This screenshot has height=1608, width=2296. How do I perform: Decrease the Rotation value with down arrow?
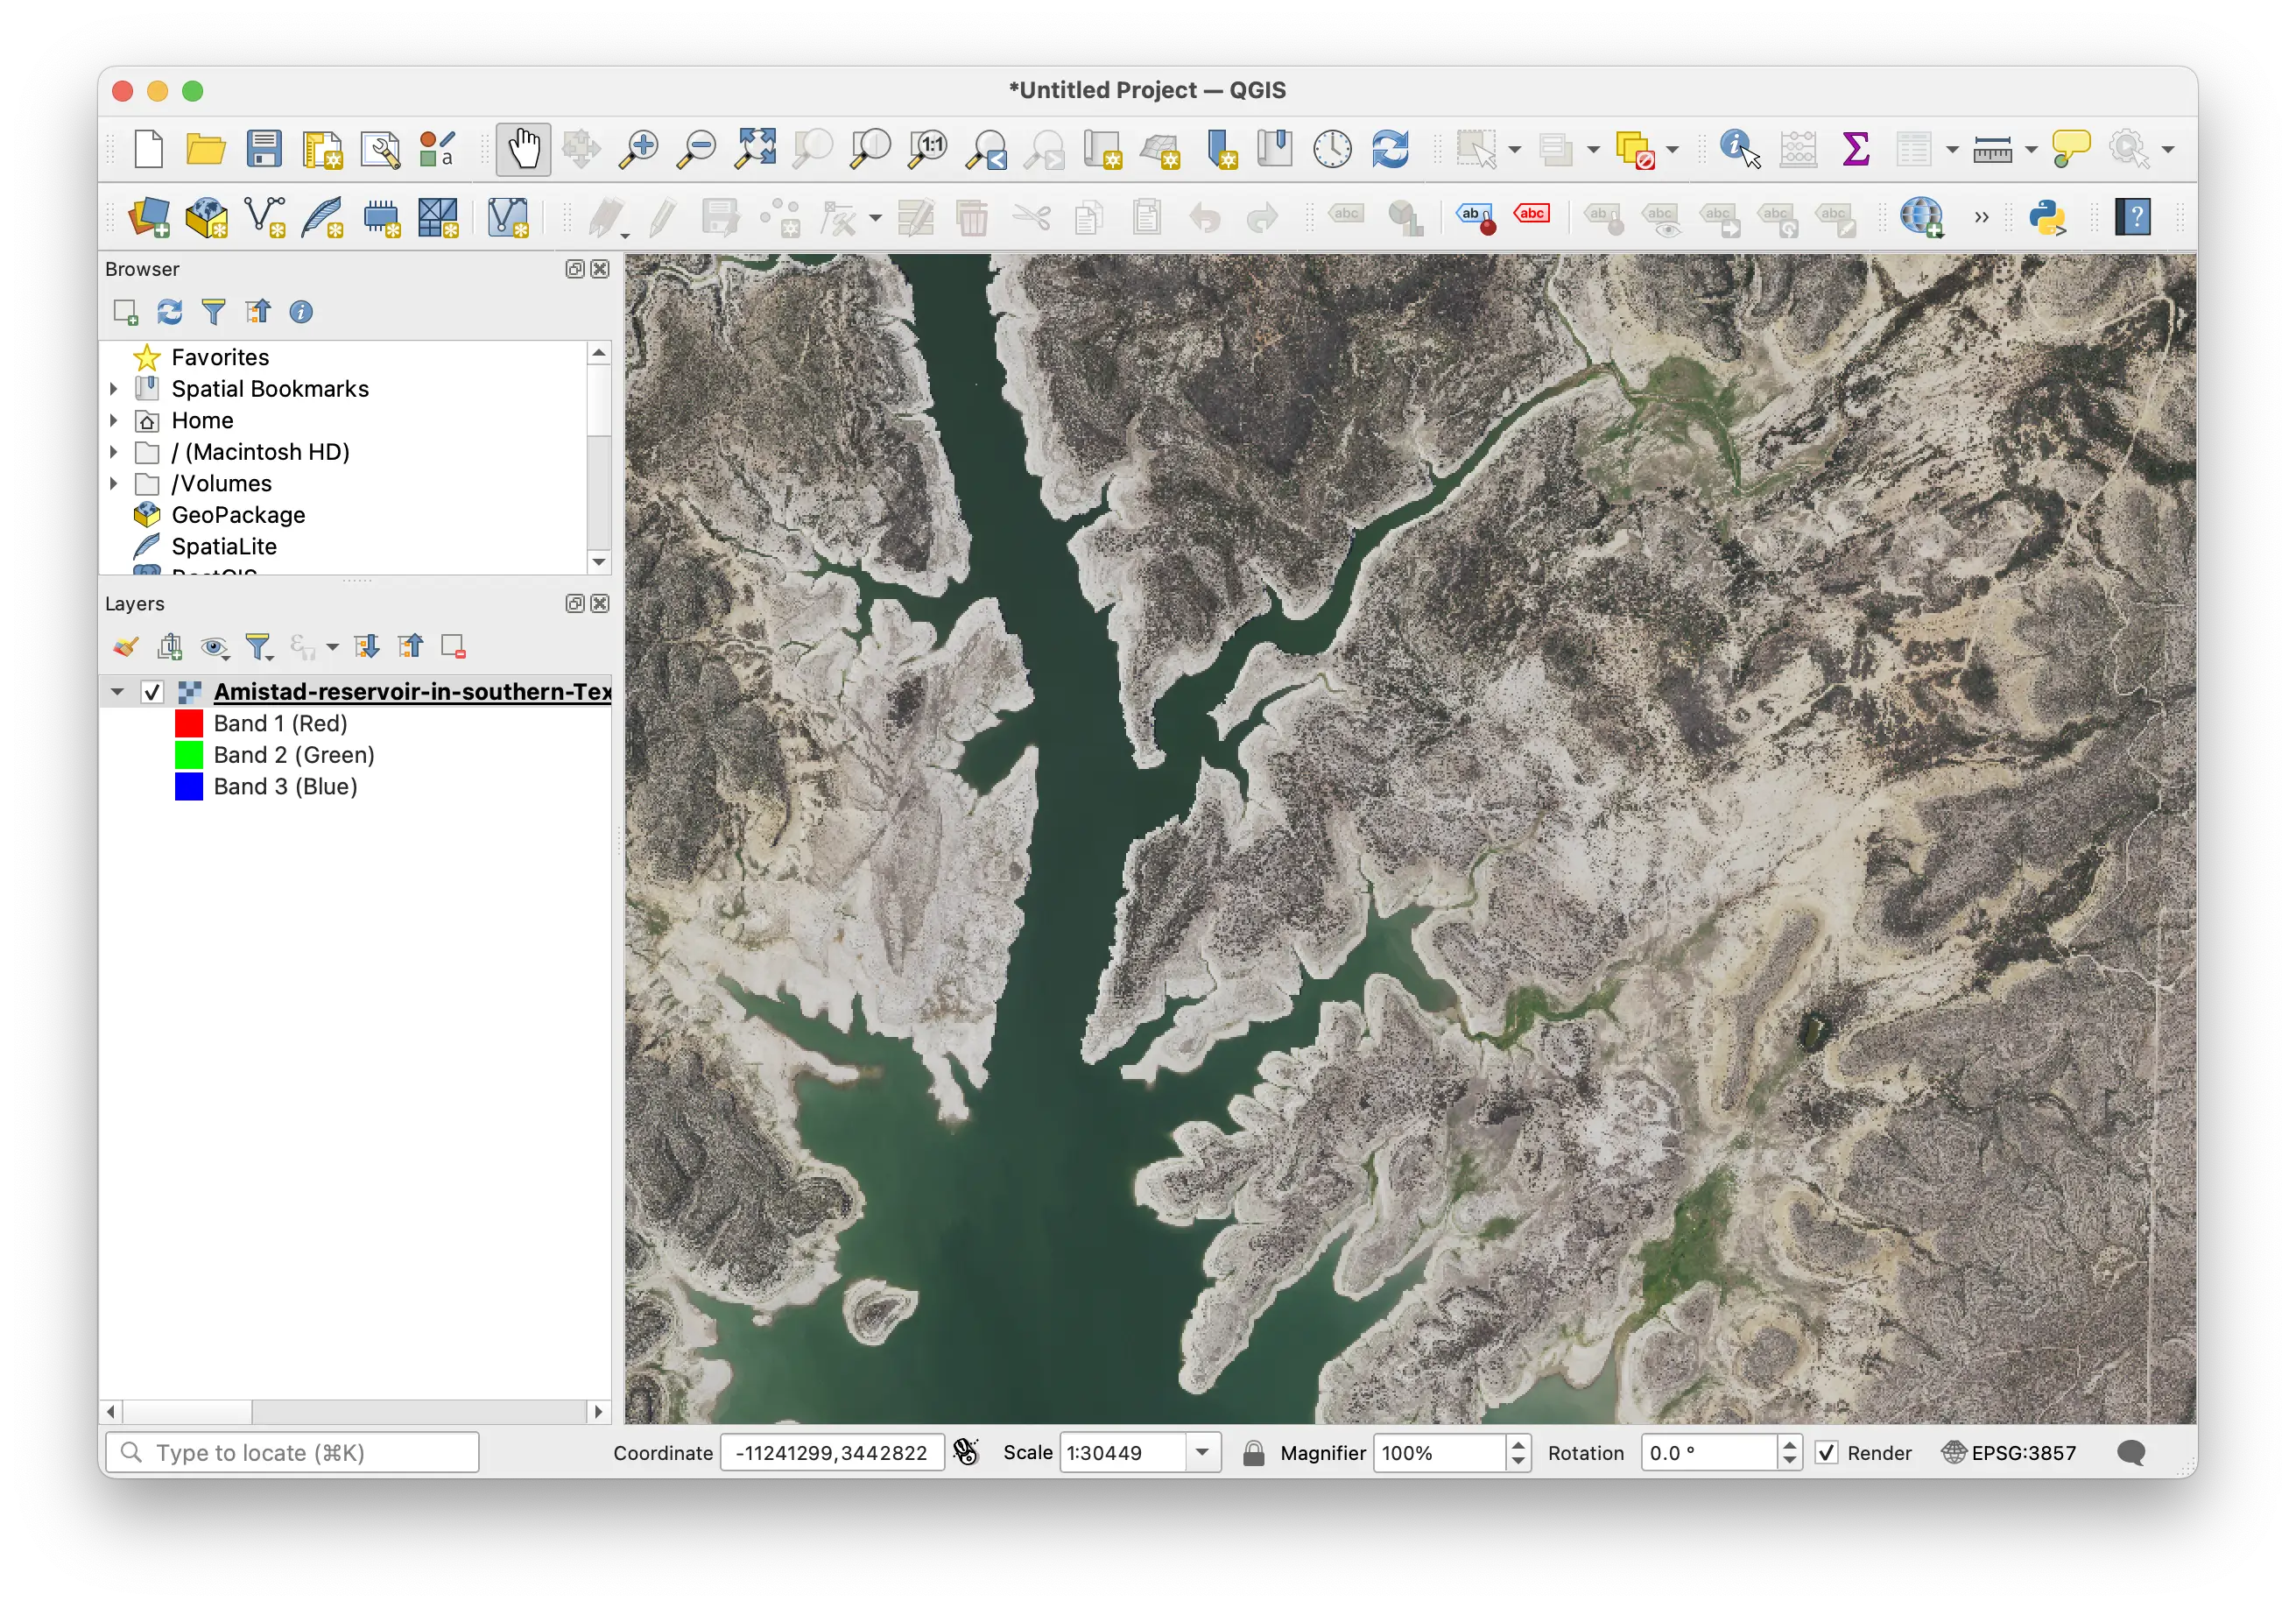[1790, 1462]
